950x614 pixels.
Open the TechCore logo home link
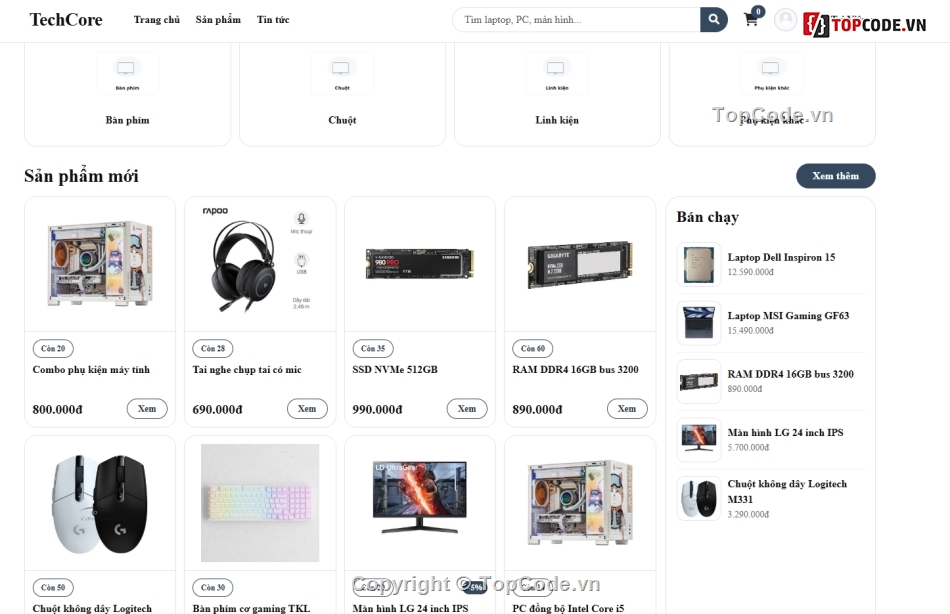coord(66,19)
